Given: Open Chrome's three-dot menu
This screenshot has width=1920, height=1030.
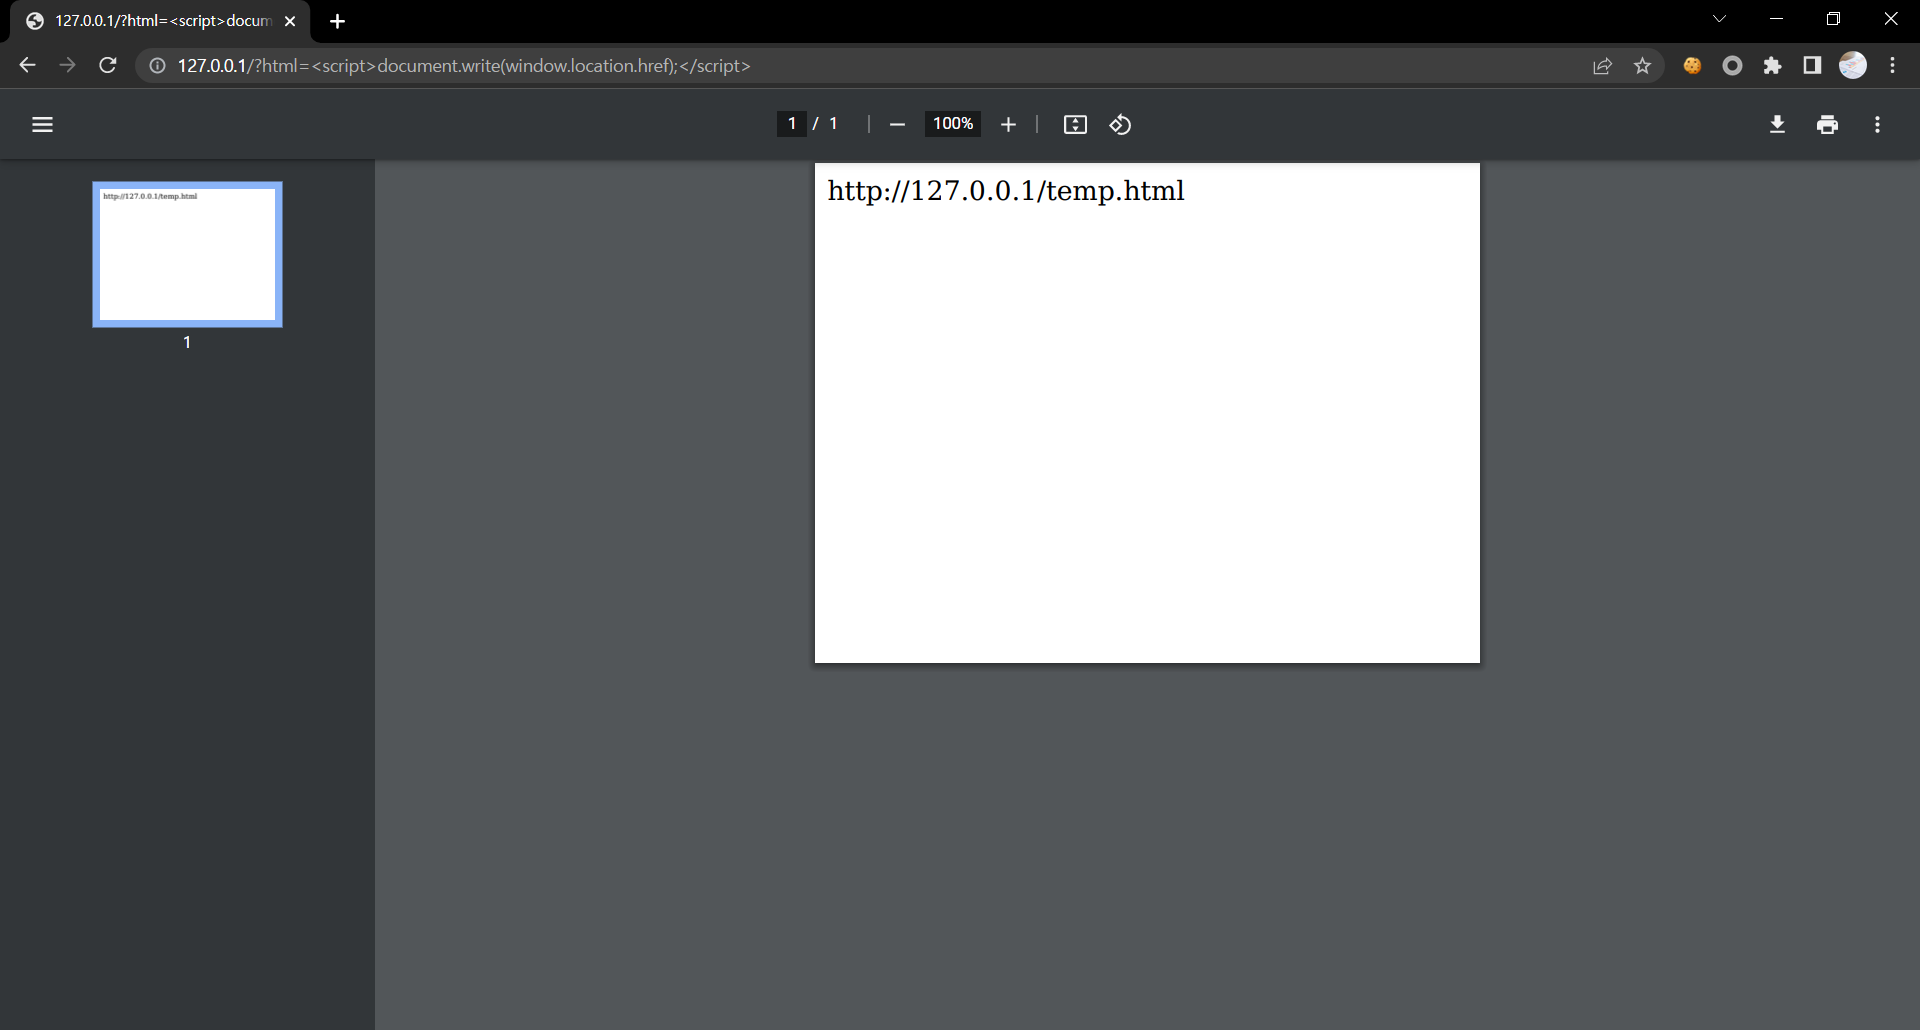Looking at the screenshot, I should pos(1892,65).
